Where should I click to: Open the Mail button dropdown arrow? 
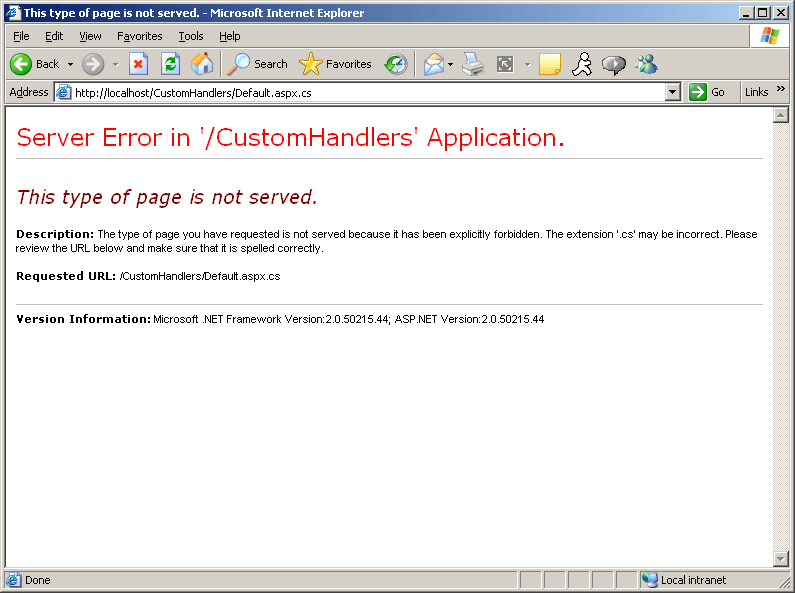pyautogui.click(x=451, y=64)
